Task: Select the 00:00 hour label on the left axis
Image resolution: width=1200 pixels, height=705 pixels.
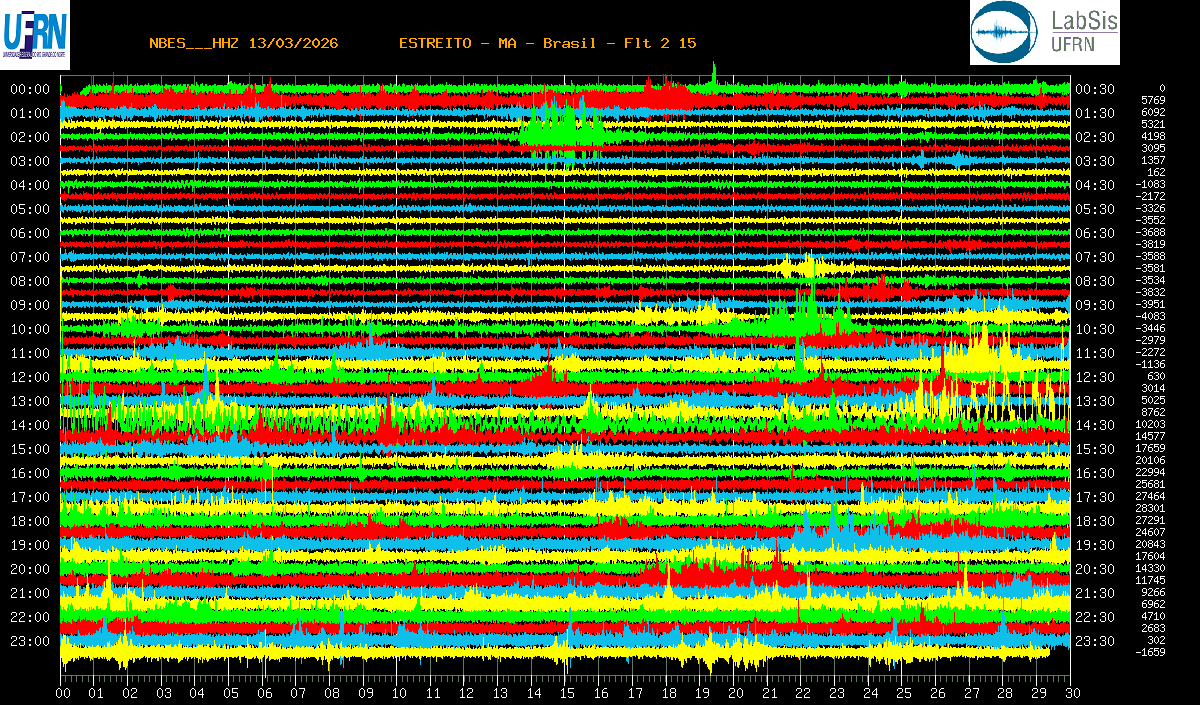Action: (x=30, y=89)
